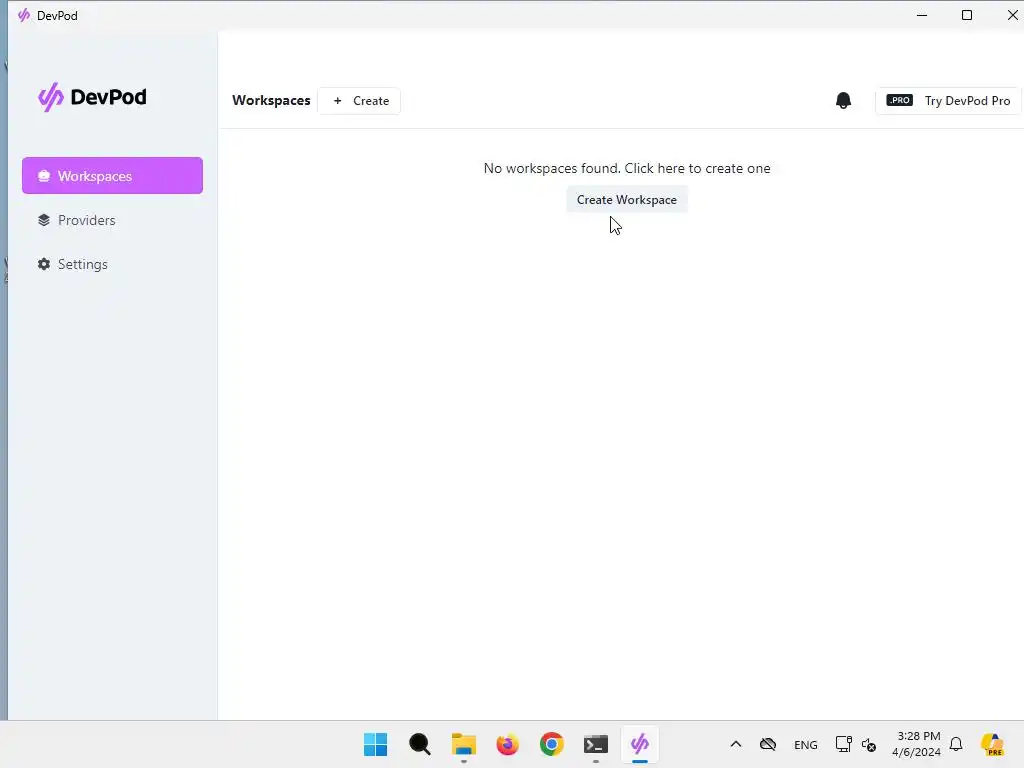The image size is (1024, 768).
Task: Open Windows Search from taskbar
Action: pos(419,744)
